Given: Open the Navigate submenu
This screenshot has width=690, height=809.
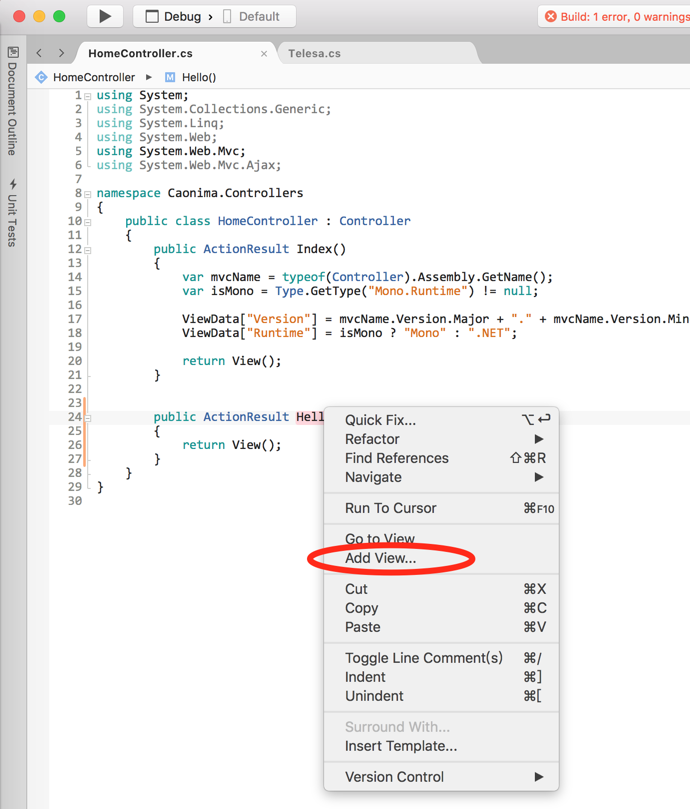Looking at the screenshot, I should click(x=441, y=477).
